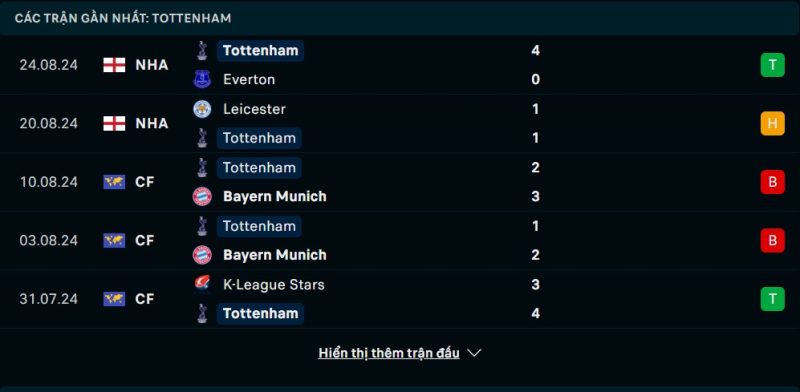Click the orange H draw result badge
Image resolution: width=800 pixels, height=392 pixels.
click(x=772, y=124)
